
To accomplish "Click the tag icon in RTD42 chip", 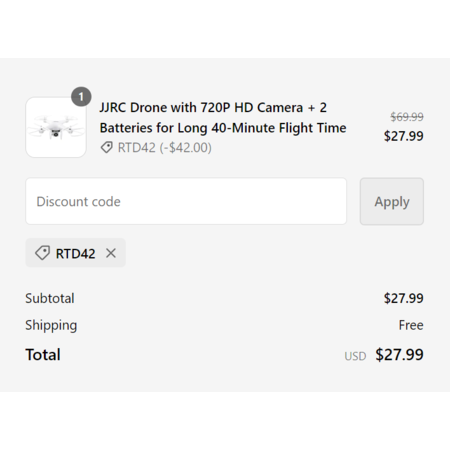I will [x=42, y=253].
